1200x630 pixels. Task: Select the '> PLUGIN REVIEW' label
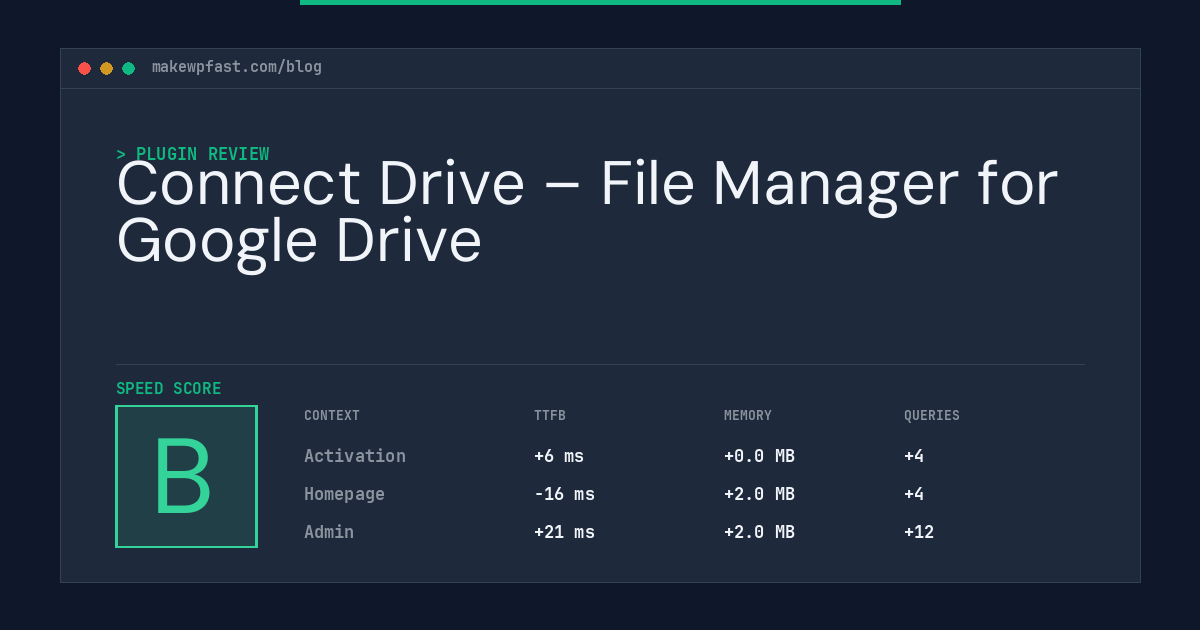[193, 154]
